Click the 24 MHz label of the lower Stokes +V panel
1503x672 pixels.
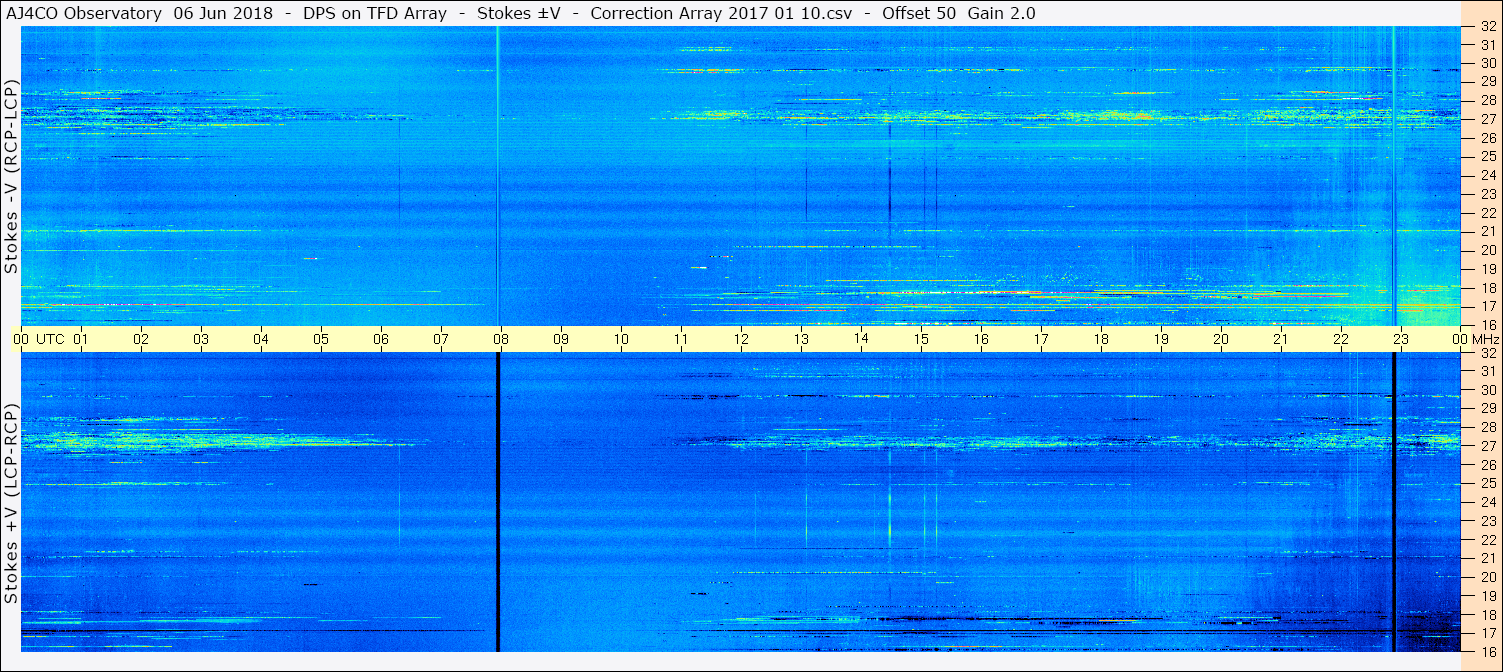coord(1487,502)
